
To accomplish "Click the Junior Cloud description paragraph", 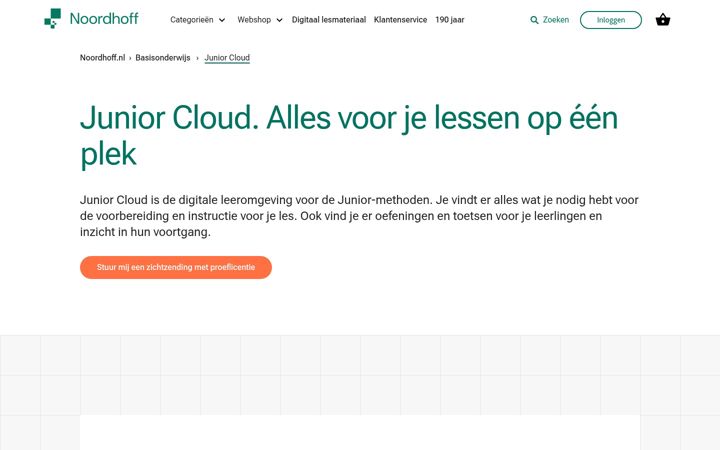I will (x=359, y=216).
